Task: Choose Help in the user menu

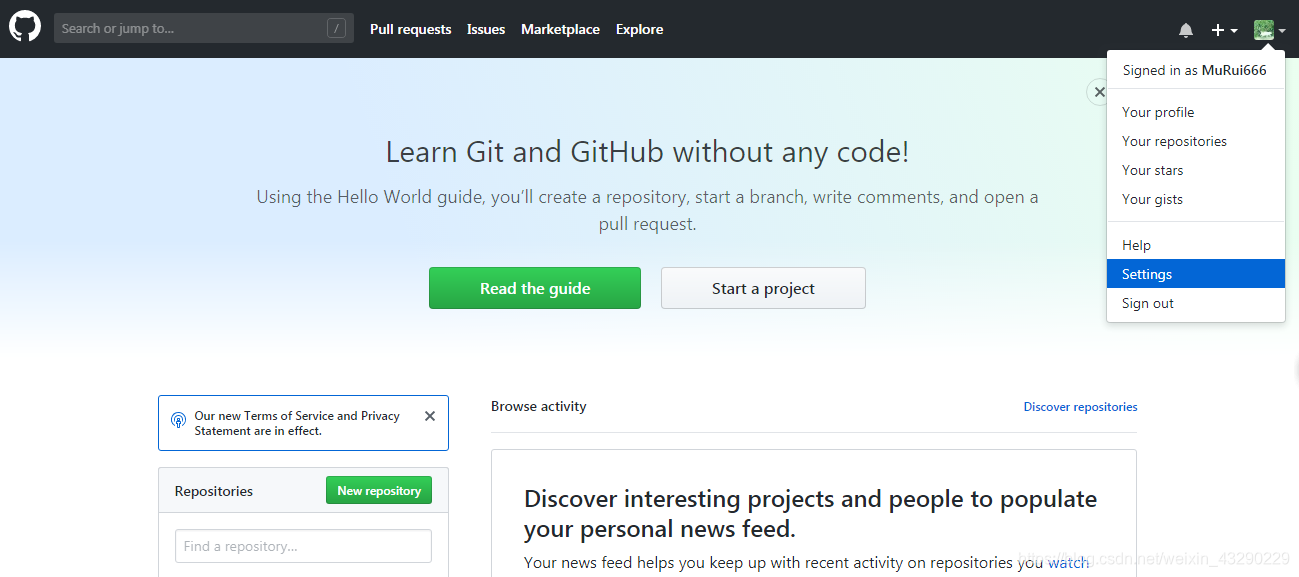Action: pyautogui.click(x=1196, y=245)
